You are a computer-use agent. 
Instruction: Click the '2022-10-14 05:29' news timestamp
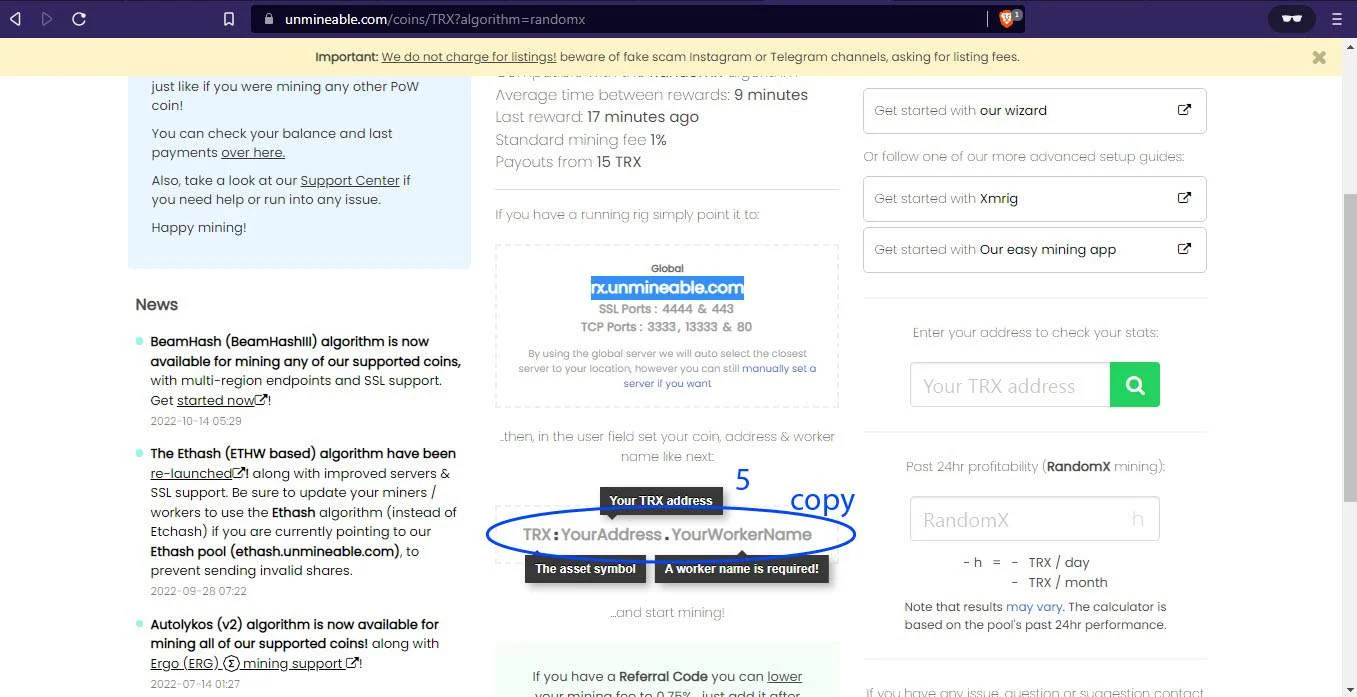point(196,421)
